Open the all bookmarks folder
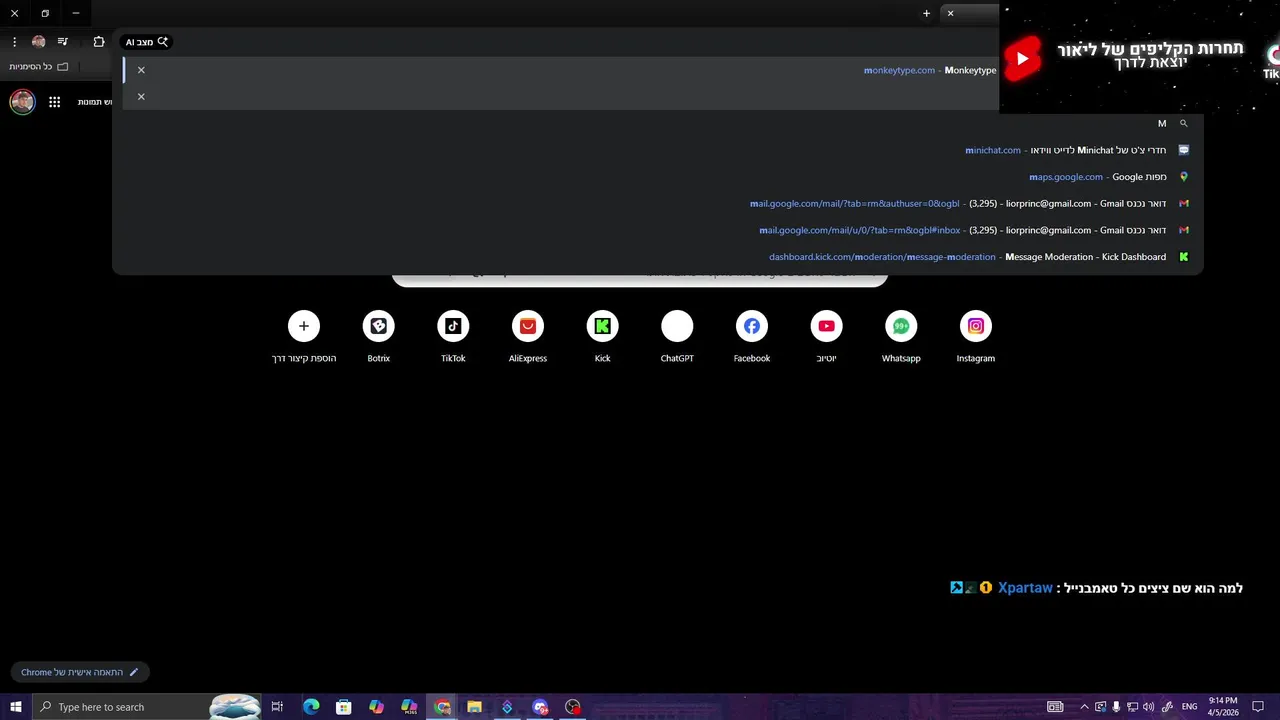This screenshot has width=1280, height=720. click(x=38, y=66)
